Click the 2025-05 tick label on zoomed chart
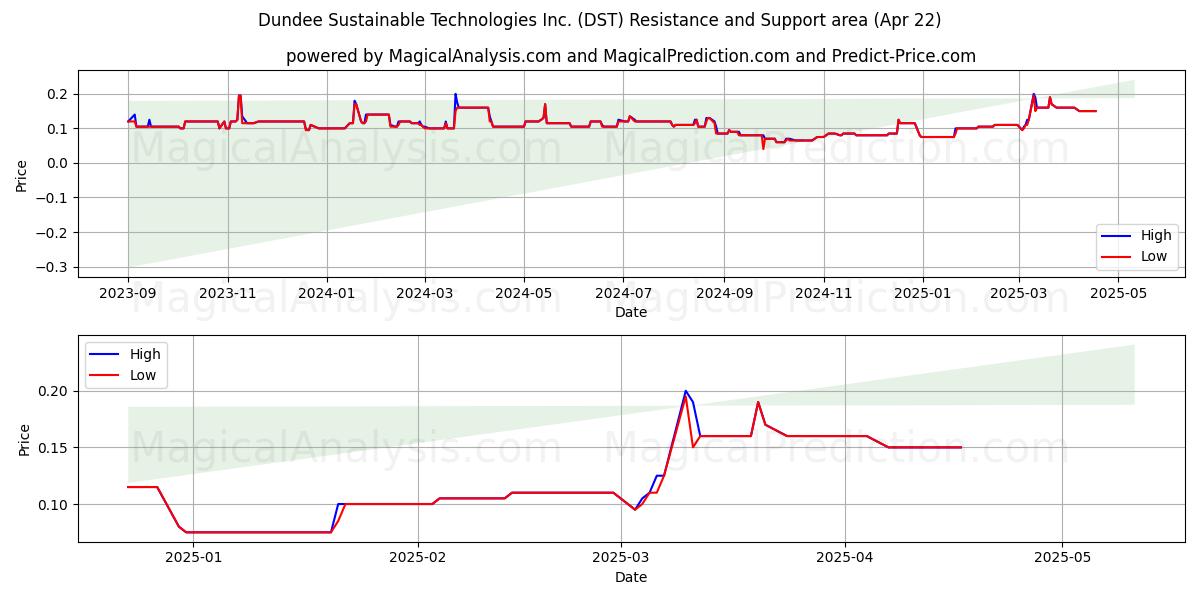 click(x=1063, y=559)
